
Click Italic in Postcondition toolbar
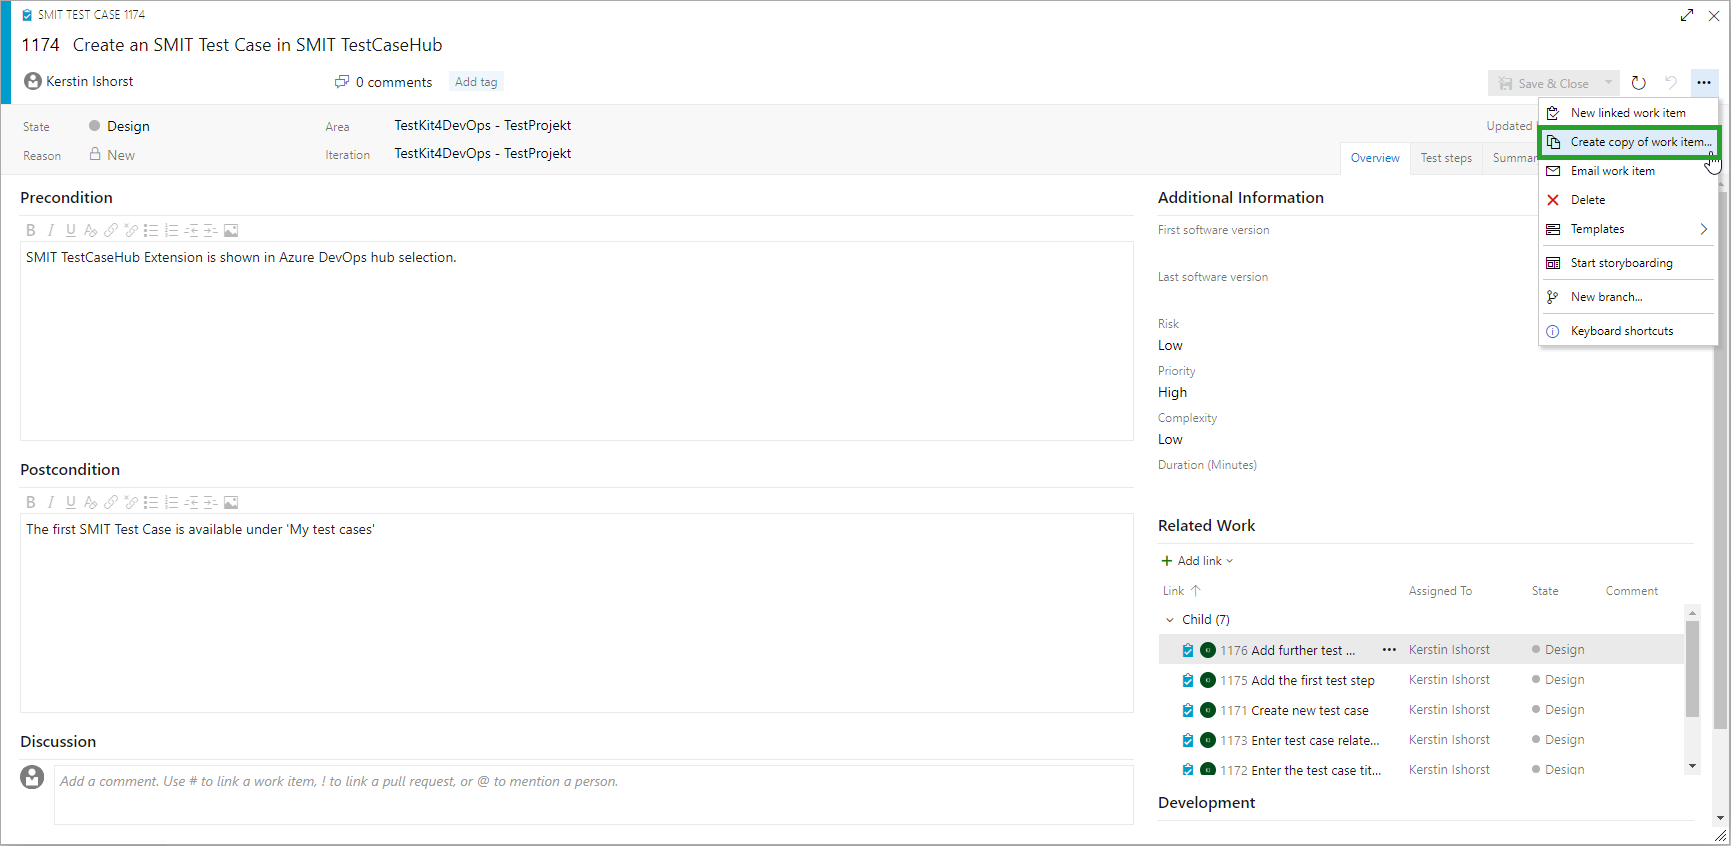(51, 503)
